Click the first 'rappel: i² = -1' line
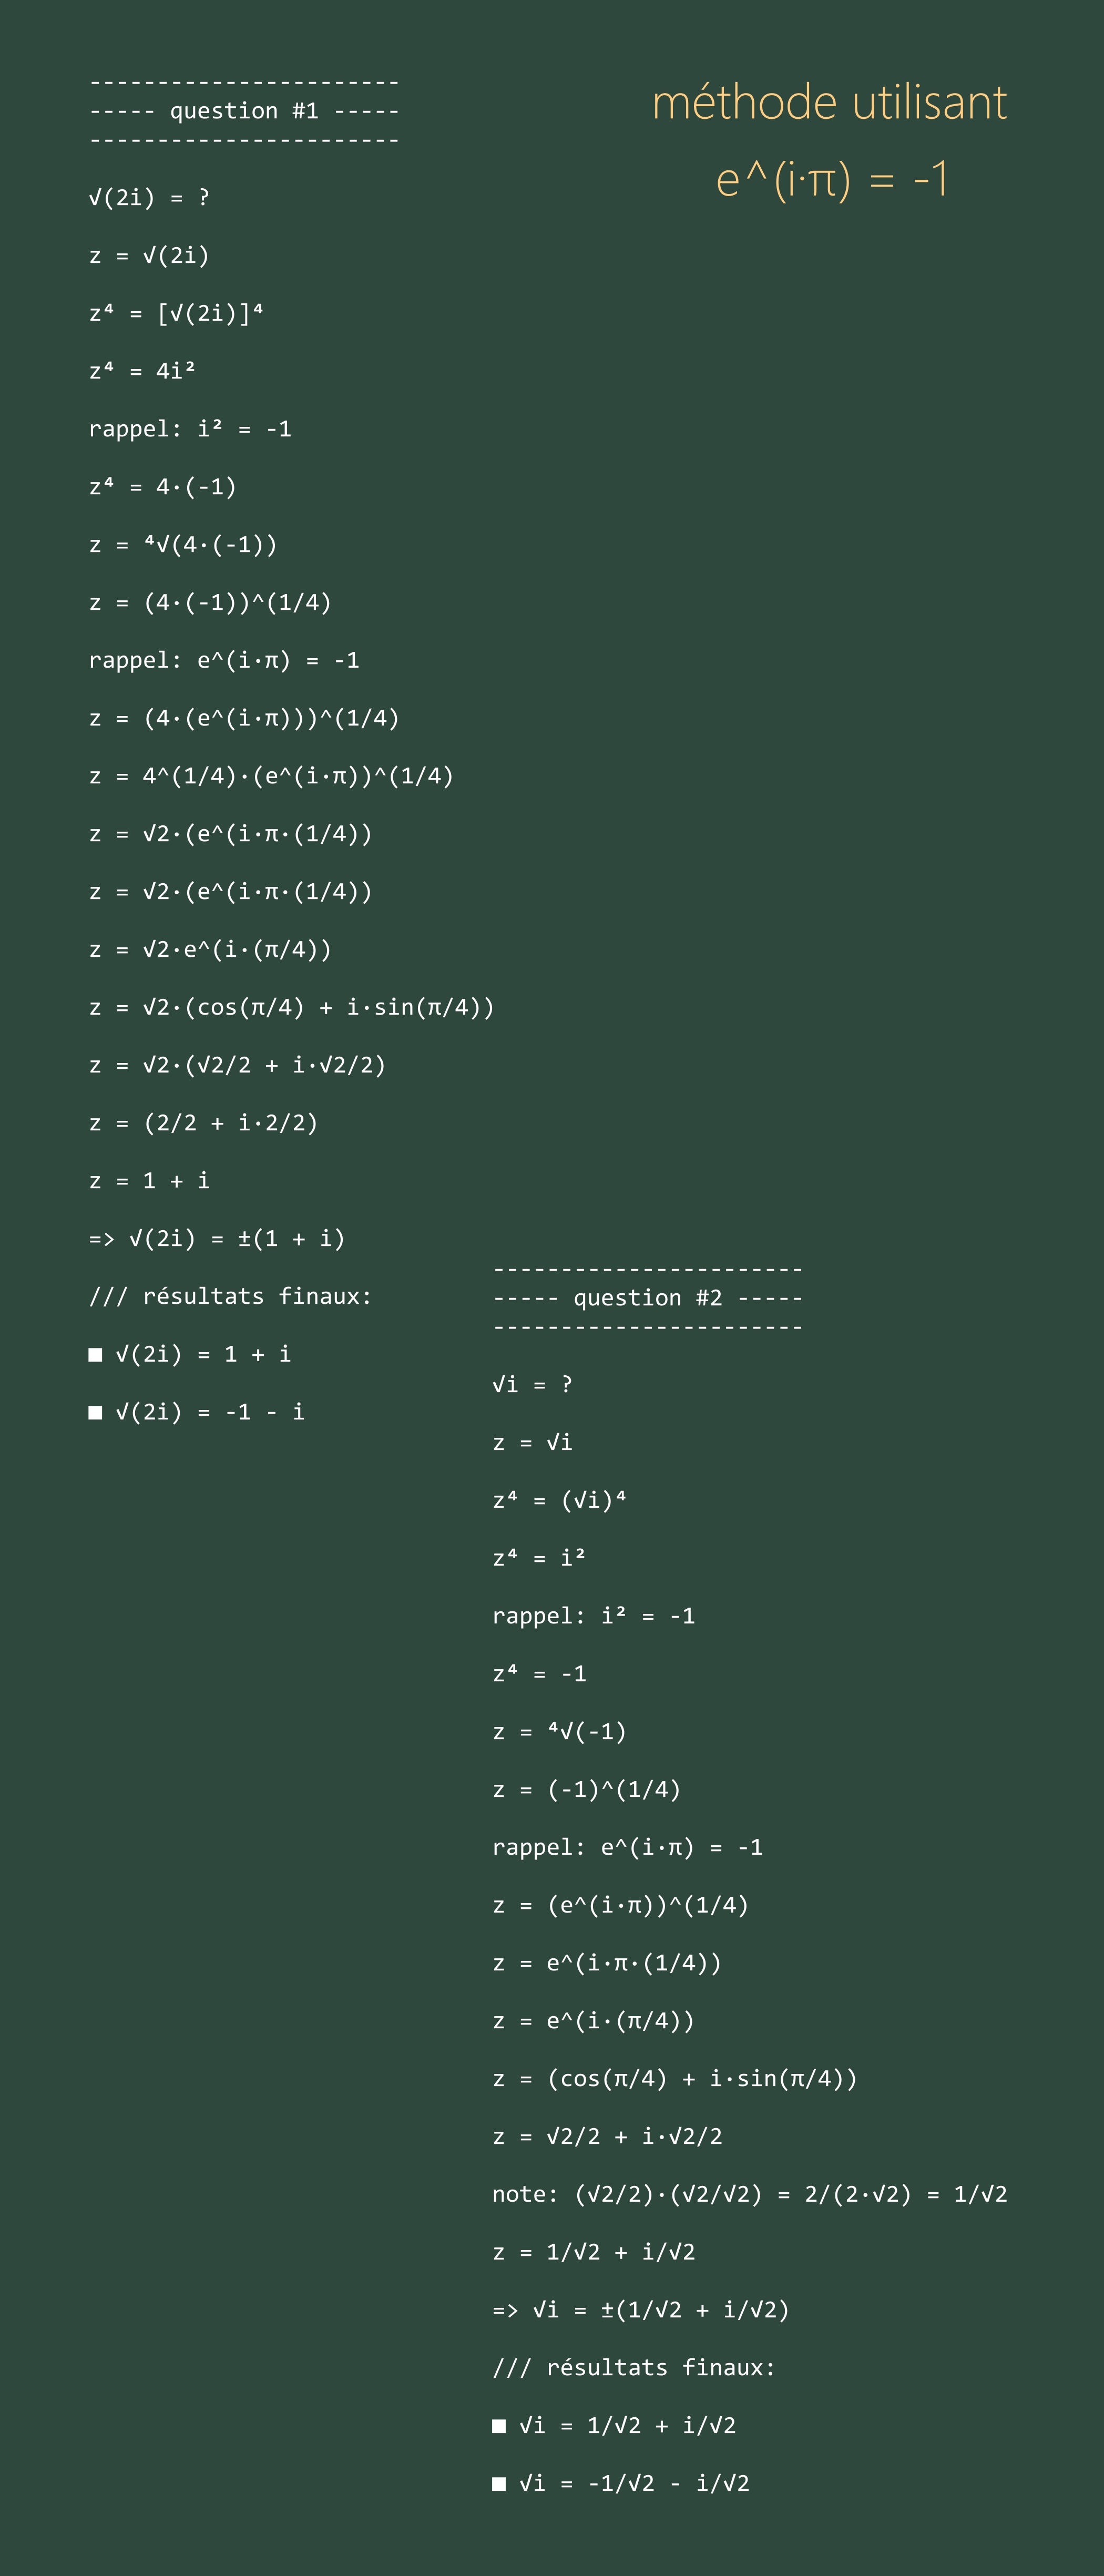Screen dimensions: 1104x2576 [x=190, y=429]
